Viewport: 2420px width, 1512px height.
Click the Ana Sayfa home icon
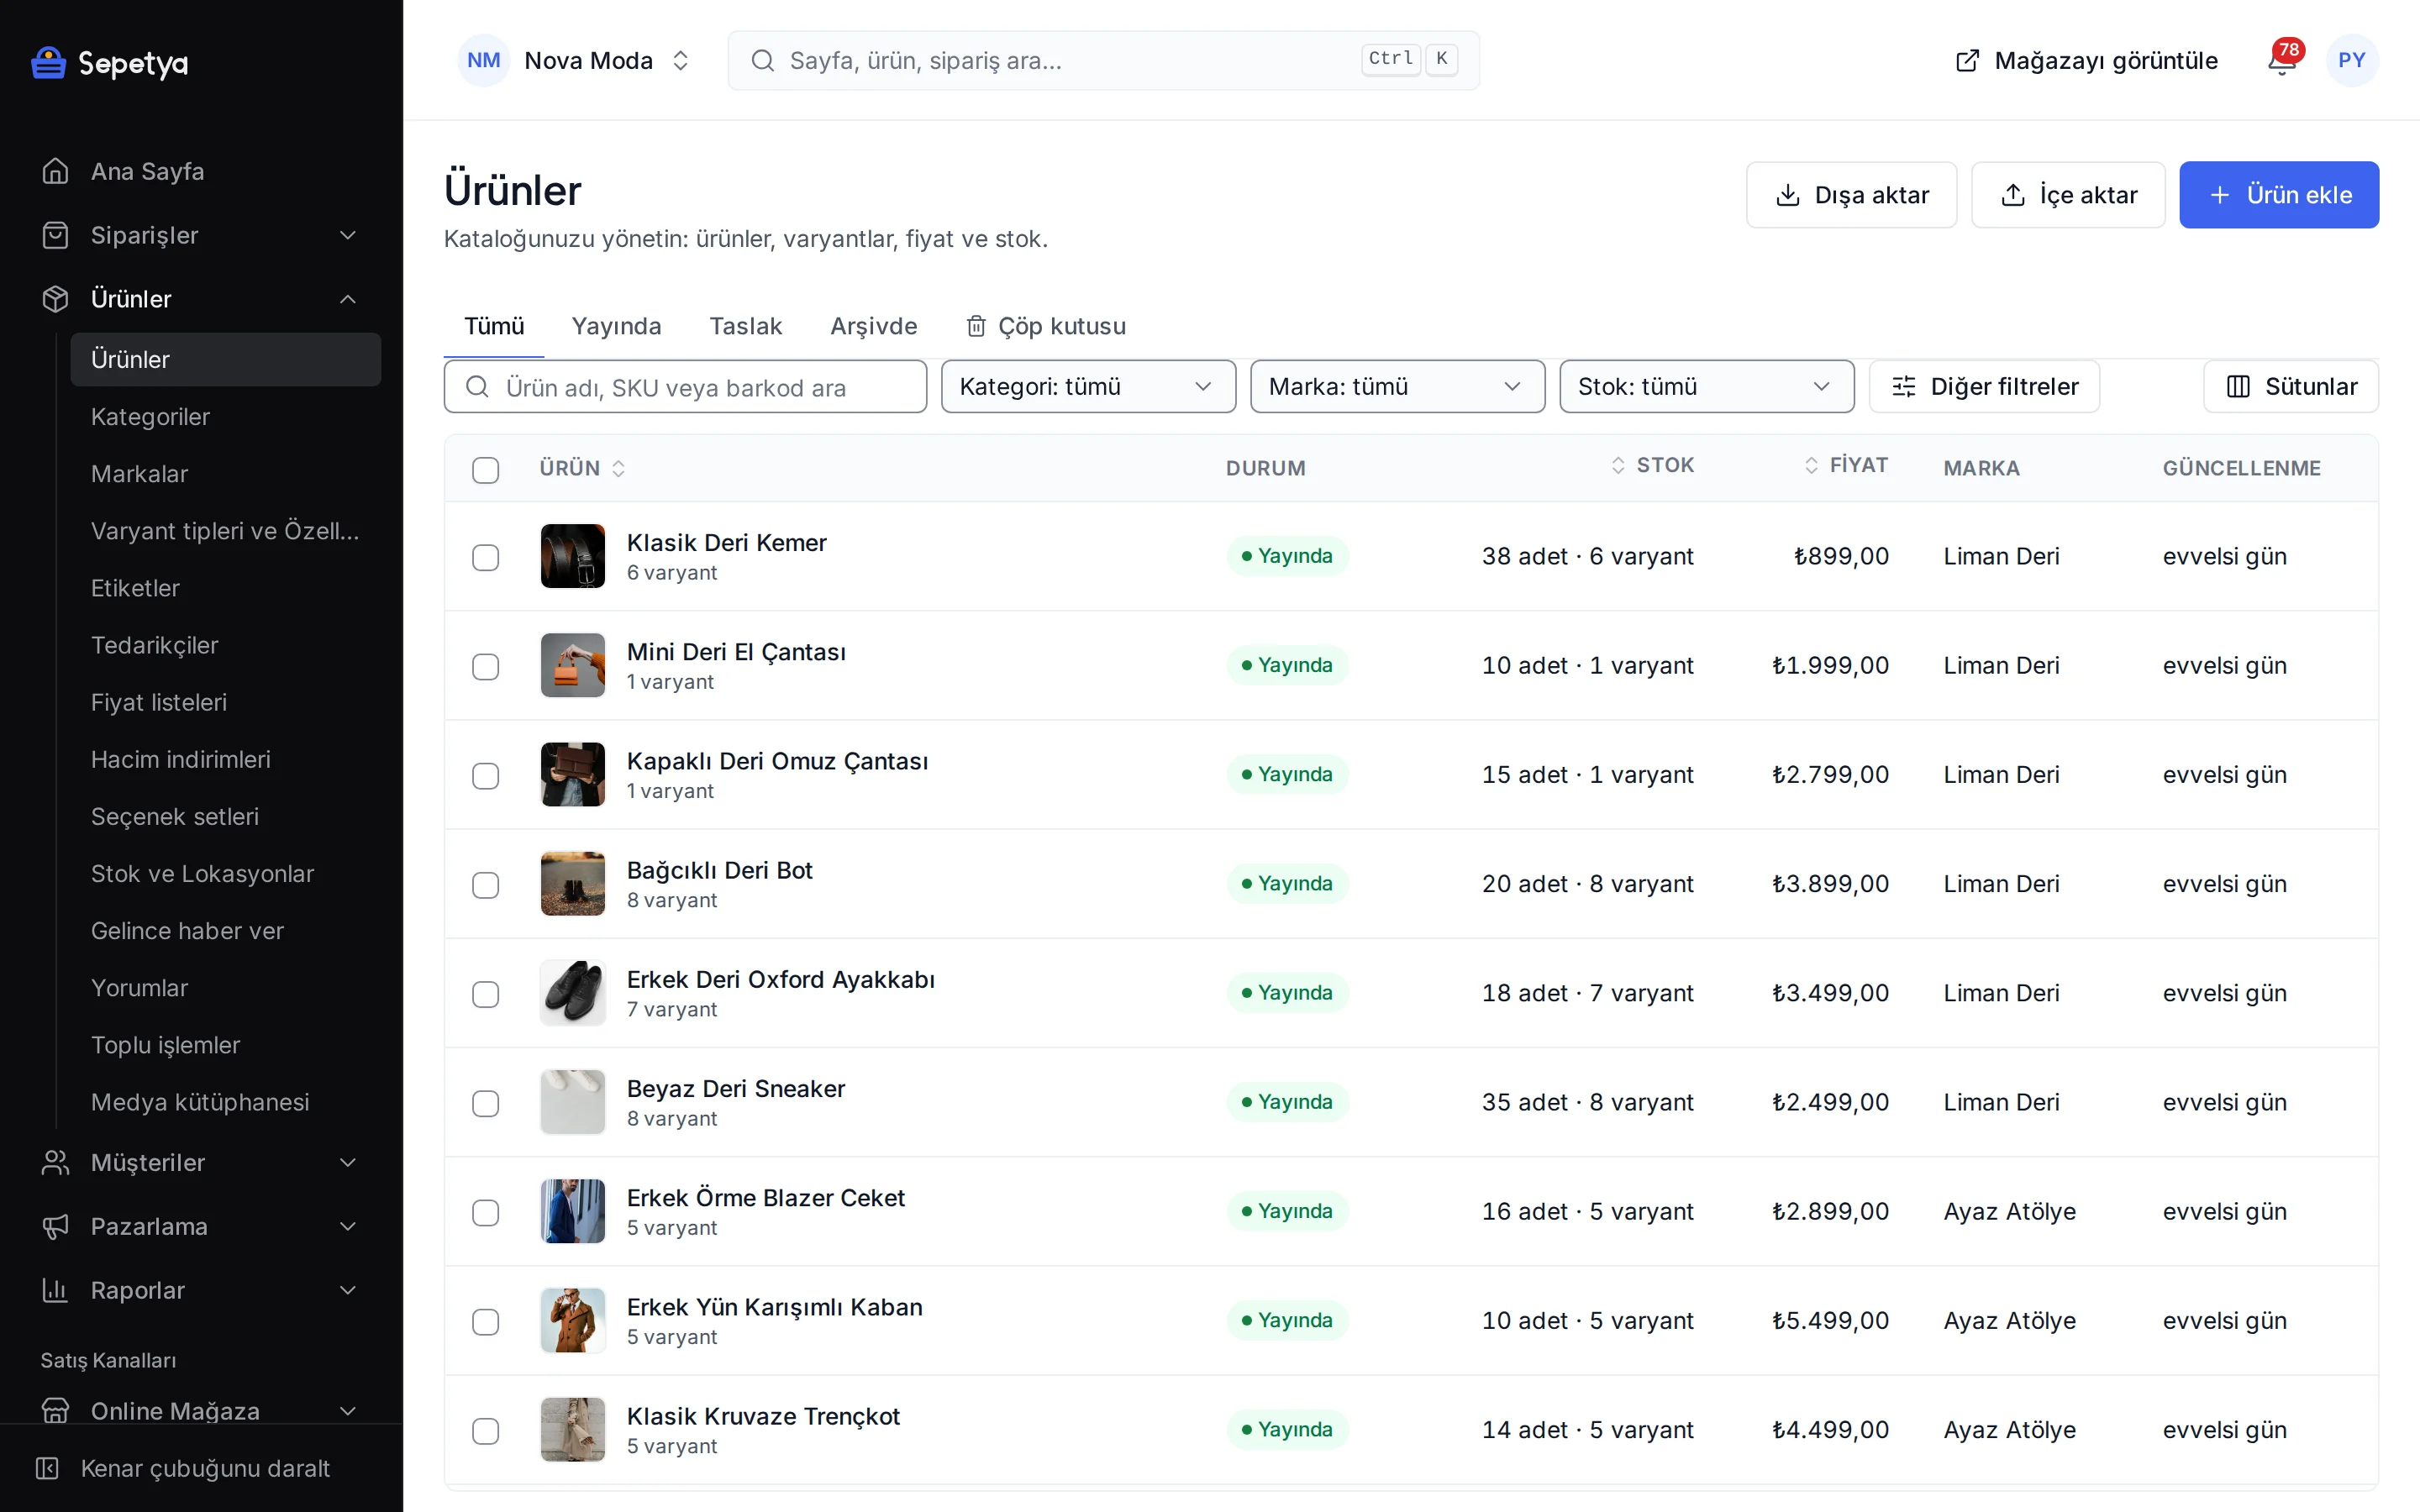tap(56, 171)
